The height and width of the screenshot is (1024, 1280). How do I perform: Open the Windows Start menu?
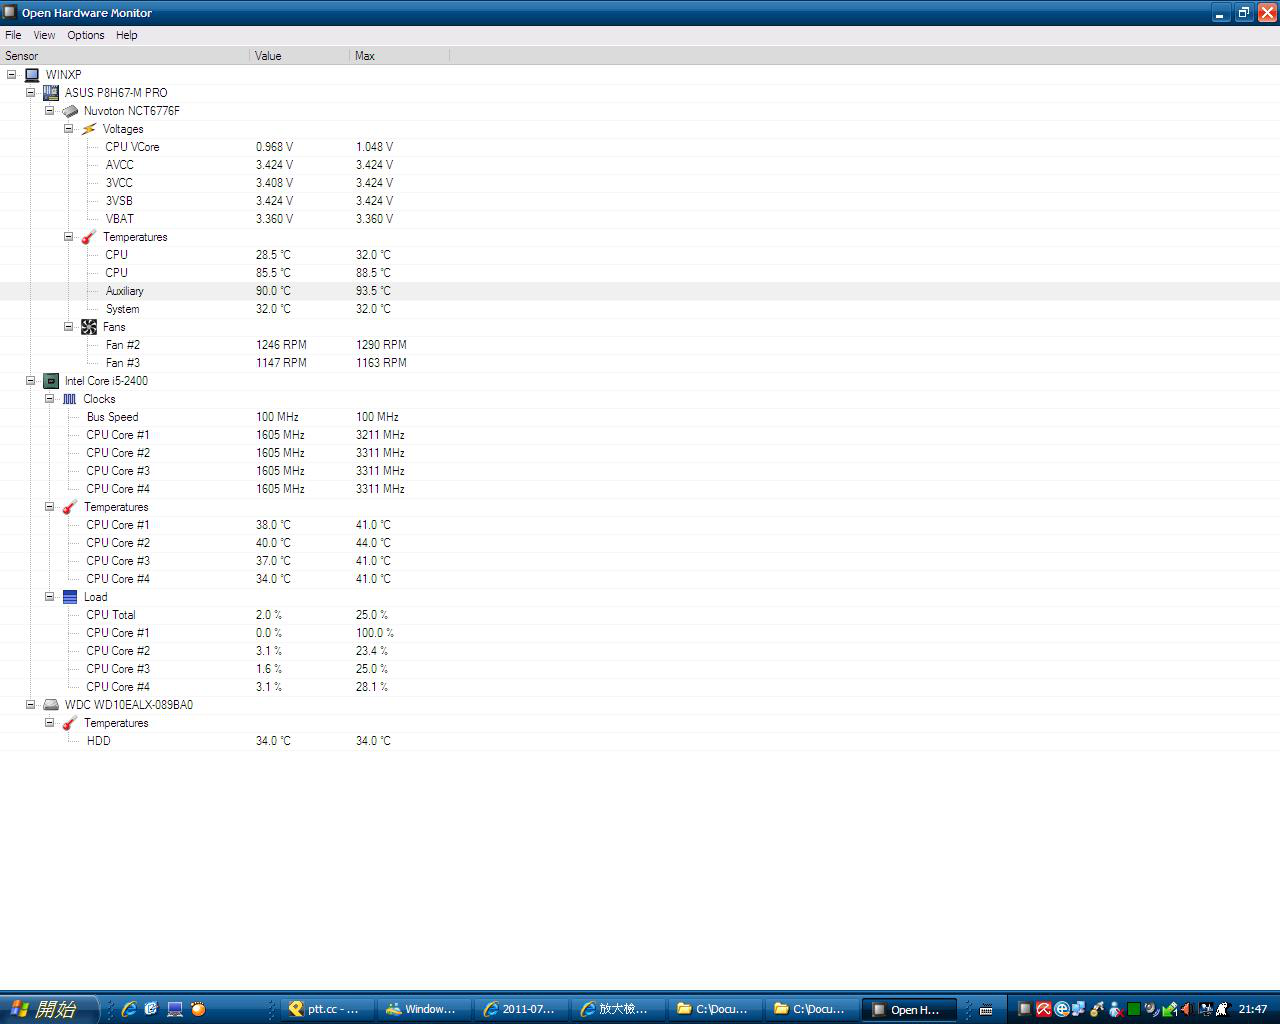(x=48, y=1009)
